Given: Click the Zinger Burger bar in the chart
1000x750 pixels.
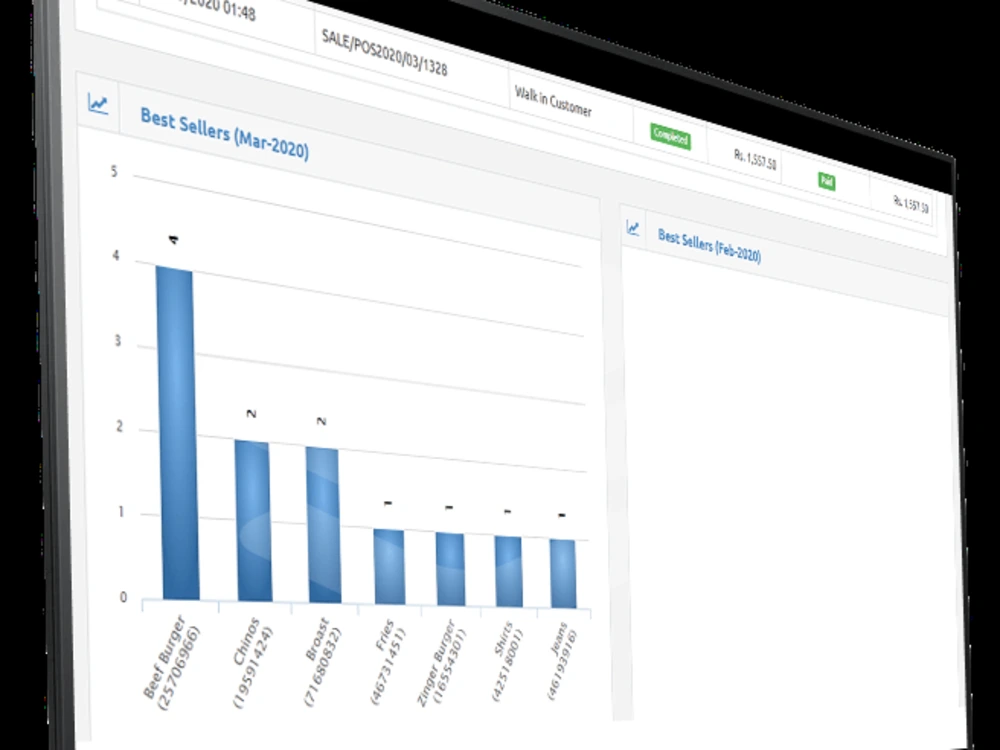Looking at the screenshot, I should pos(450,570).
